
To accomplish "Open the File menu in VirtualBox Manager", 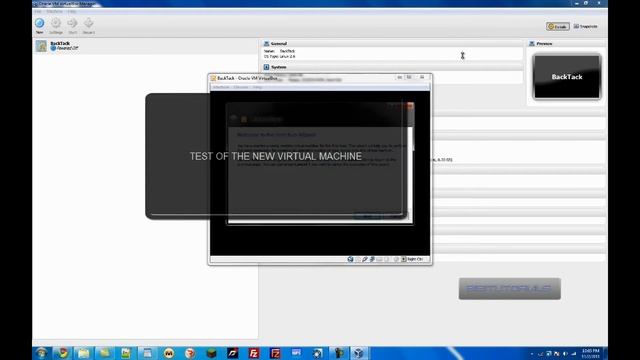I will 38,11.
